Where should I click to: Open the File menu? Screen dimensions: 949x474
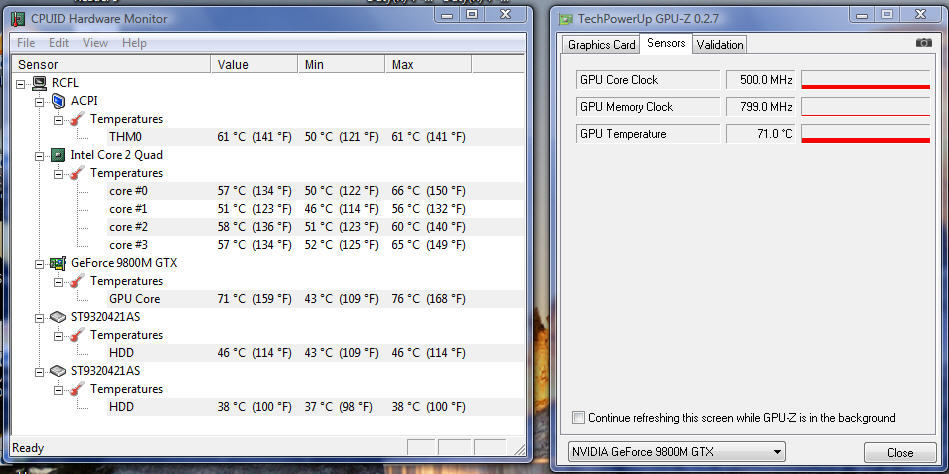[x=26, y=42]
